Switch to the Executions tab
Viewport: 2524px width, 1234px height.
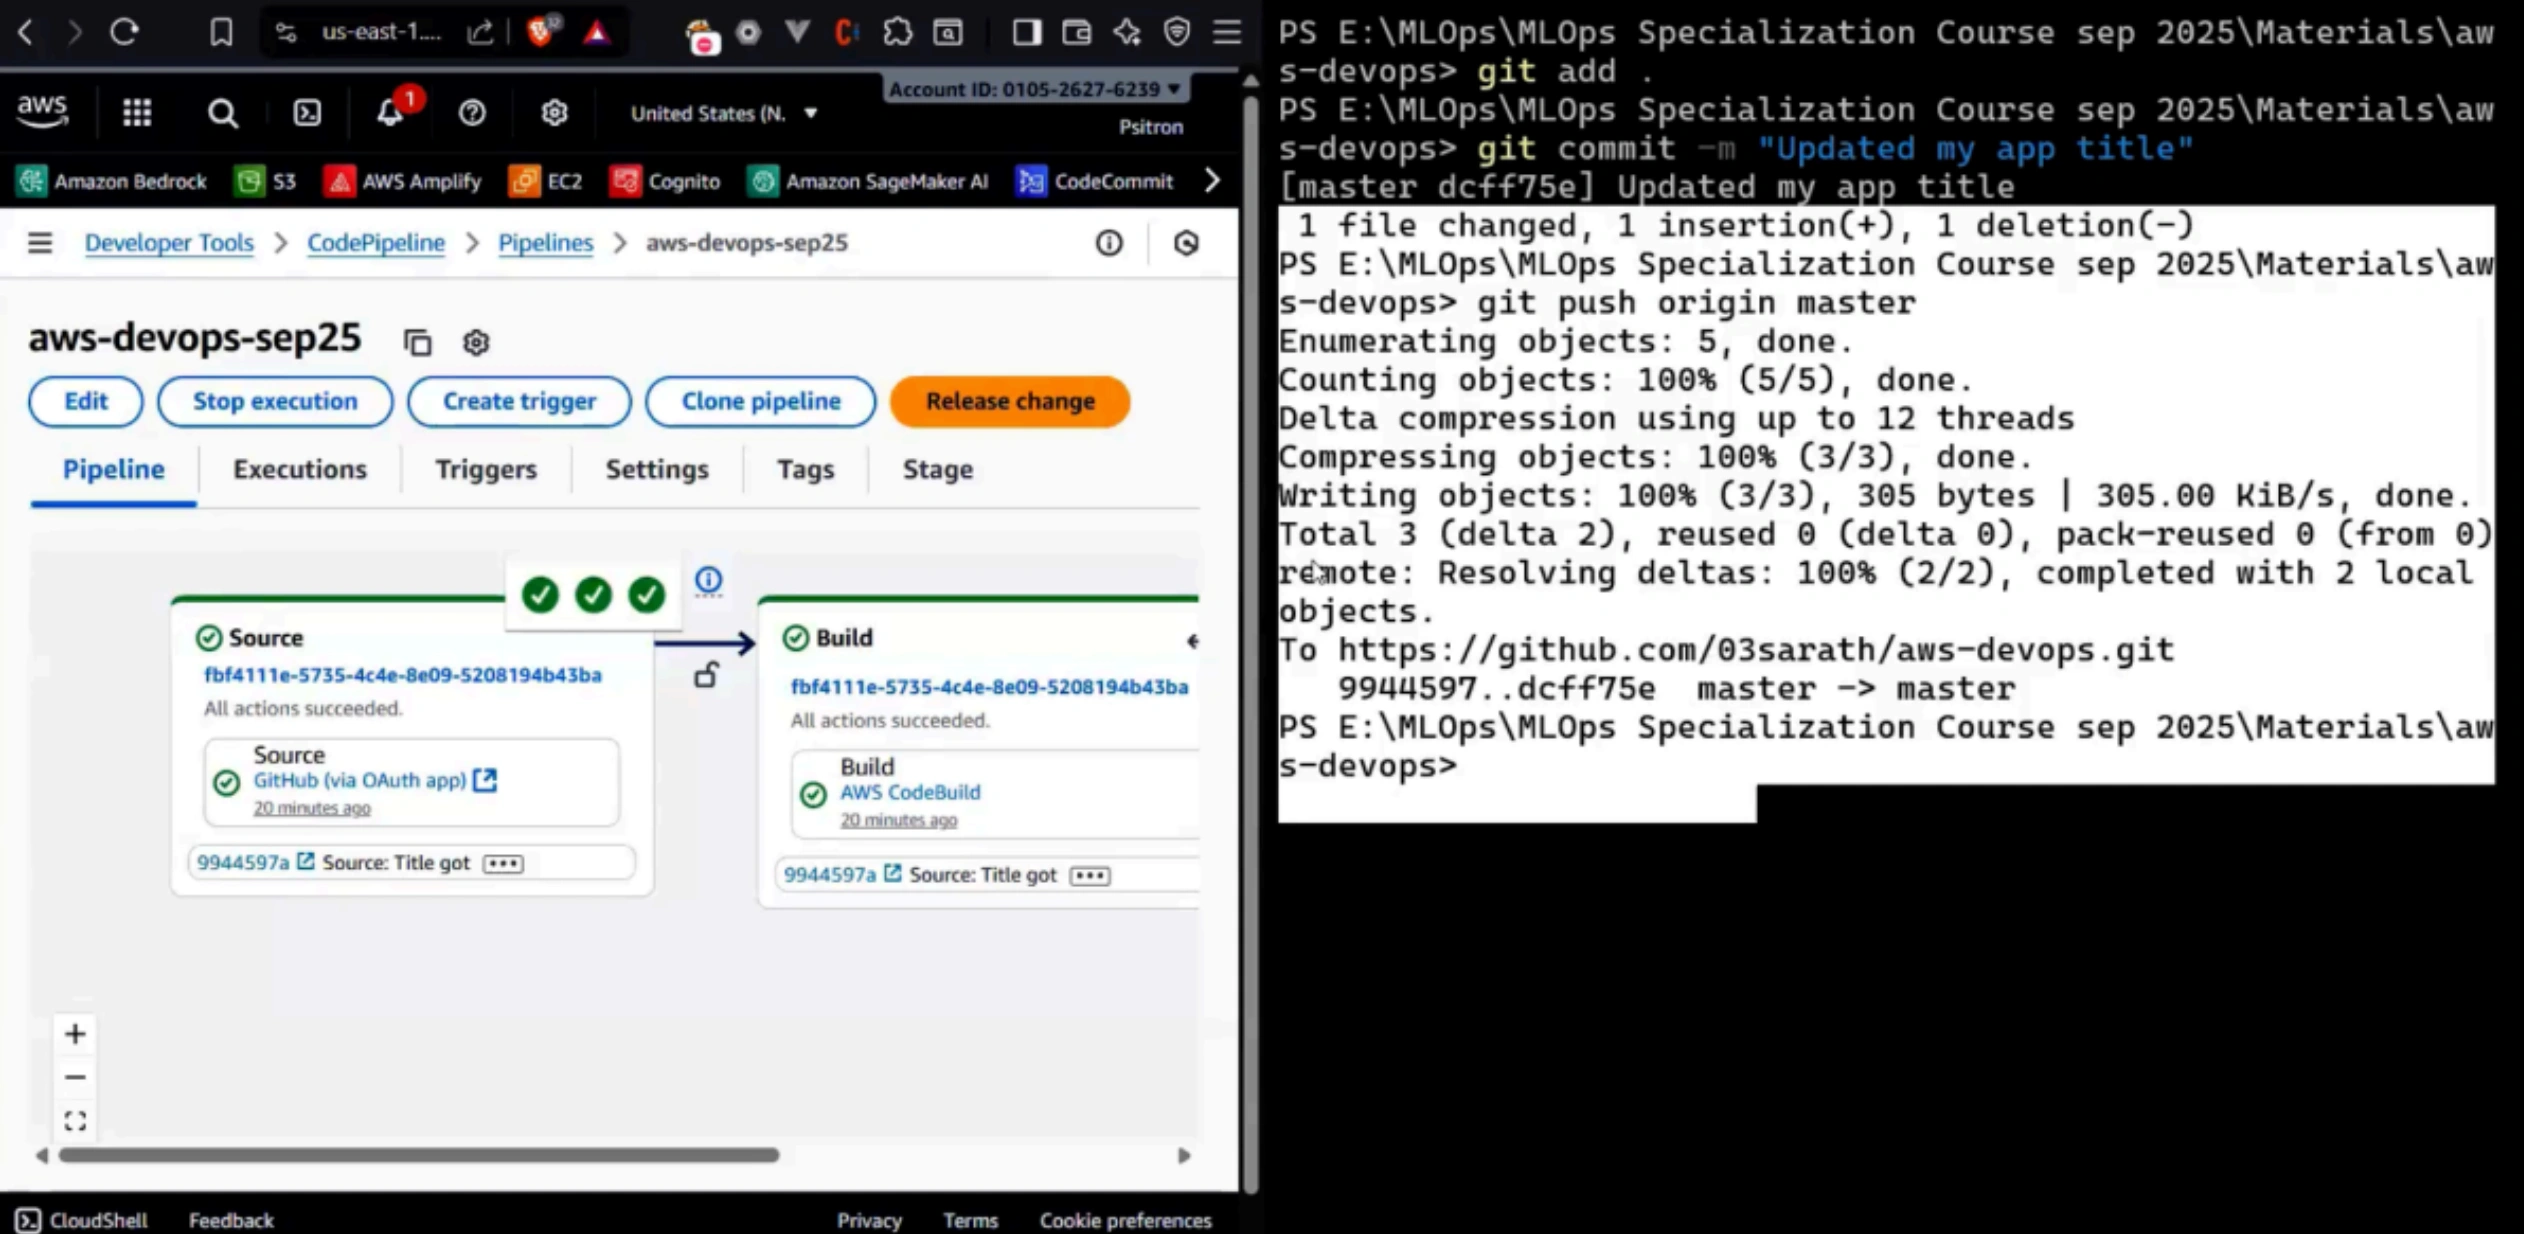(300, 470)
